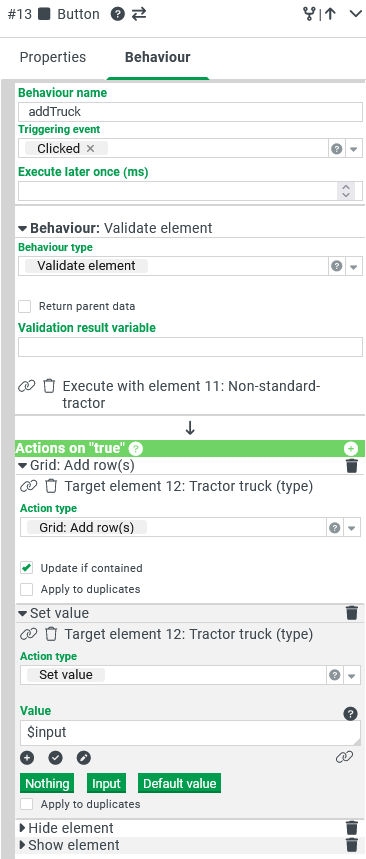Toggle Return parent data checkbox

(x=25, y=306)
